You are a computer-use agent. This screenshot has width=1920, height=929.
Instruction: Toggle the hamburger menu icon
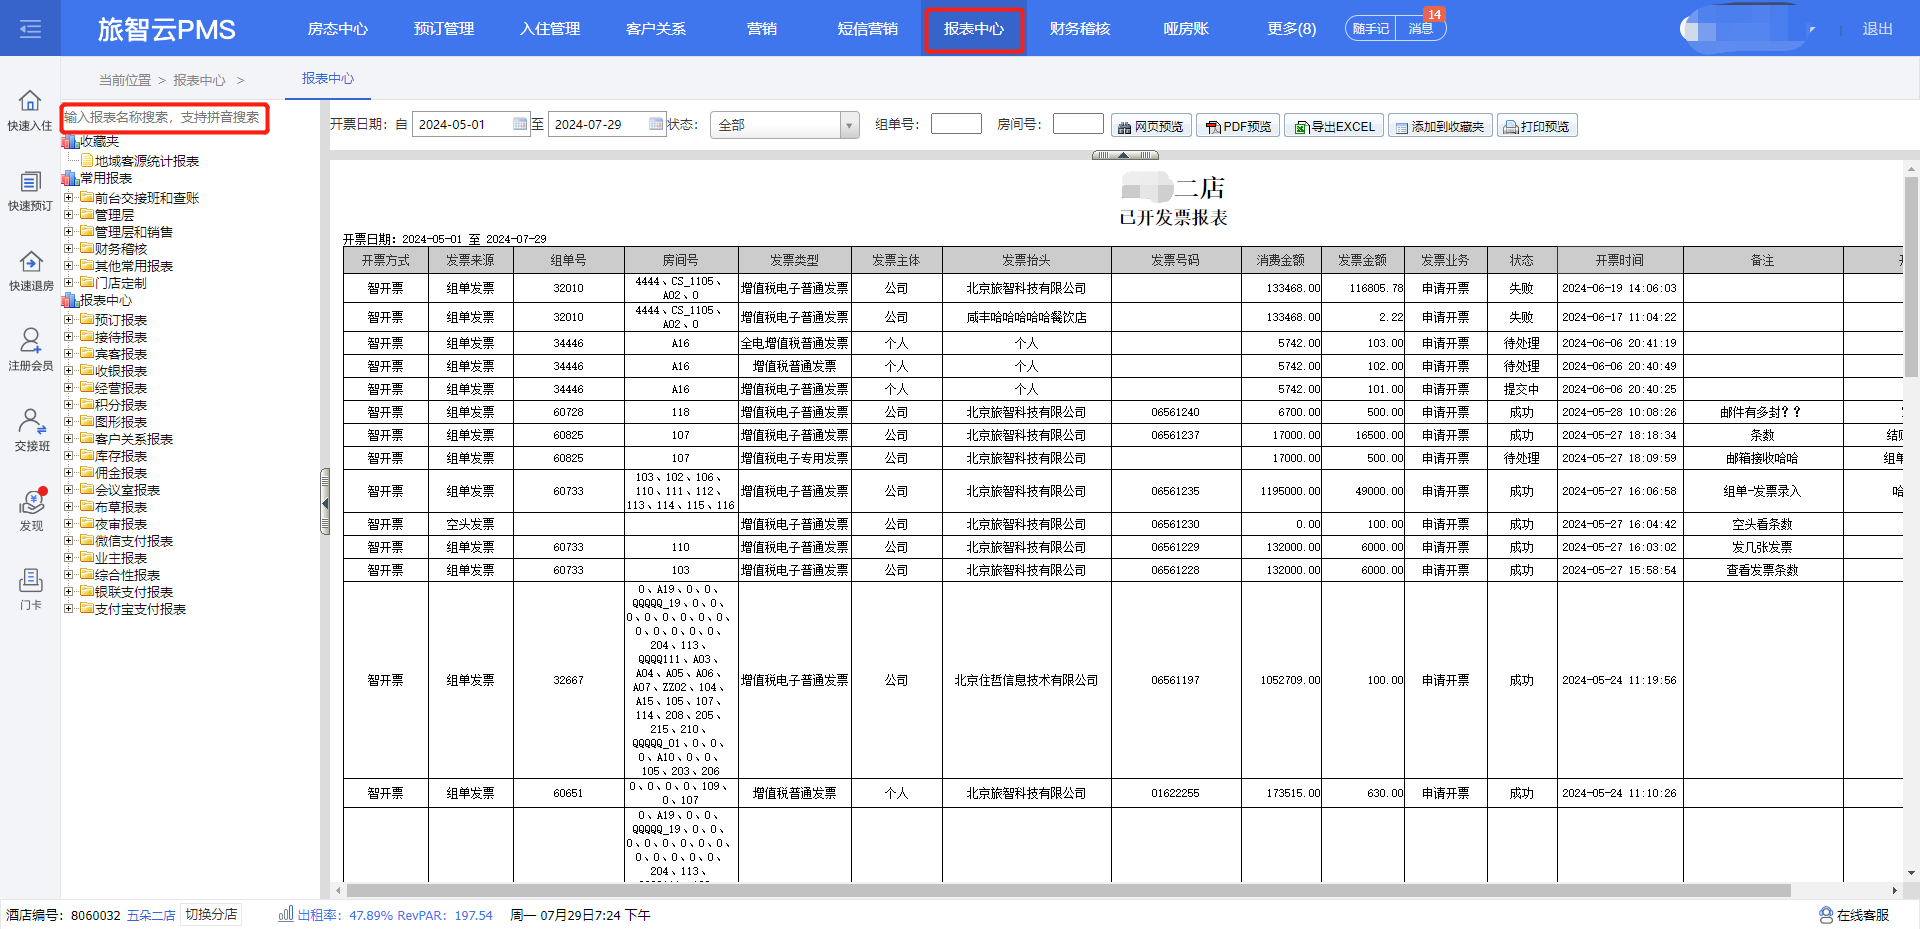coord(30,29)
